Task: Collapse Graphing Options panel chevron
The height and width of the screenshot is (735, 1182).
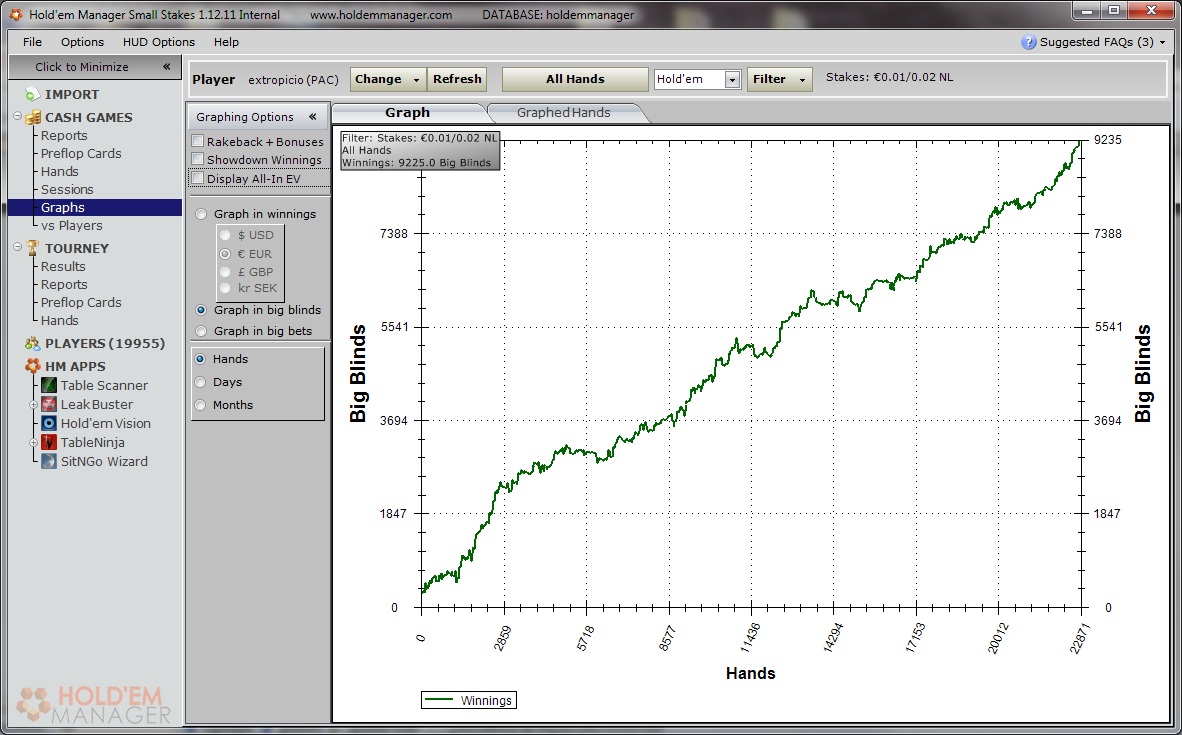Action: point(313,117)
